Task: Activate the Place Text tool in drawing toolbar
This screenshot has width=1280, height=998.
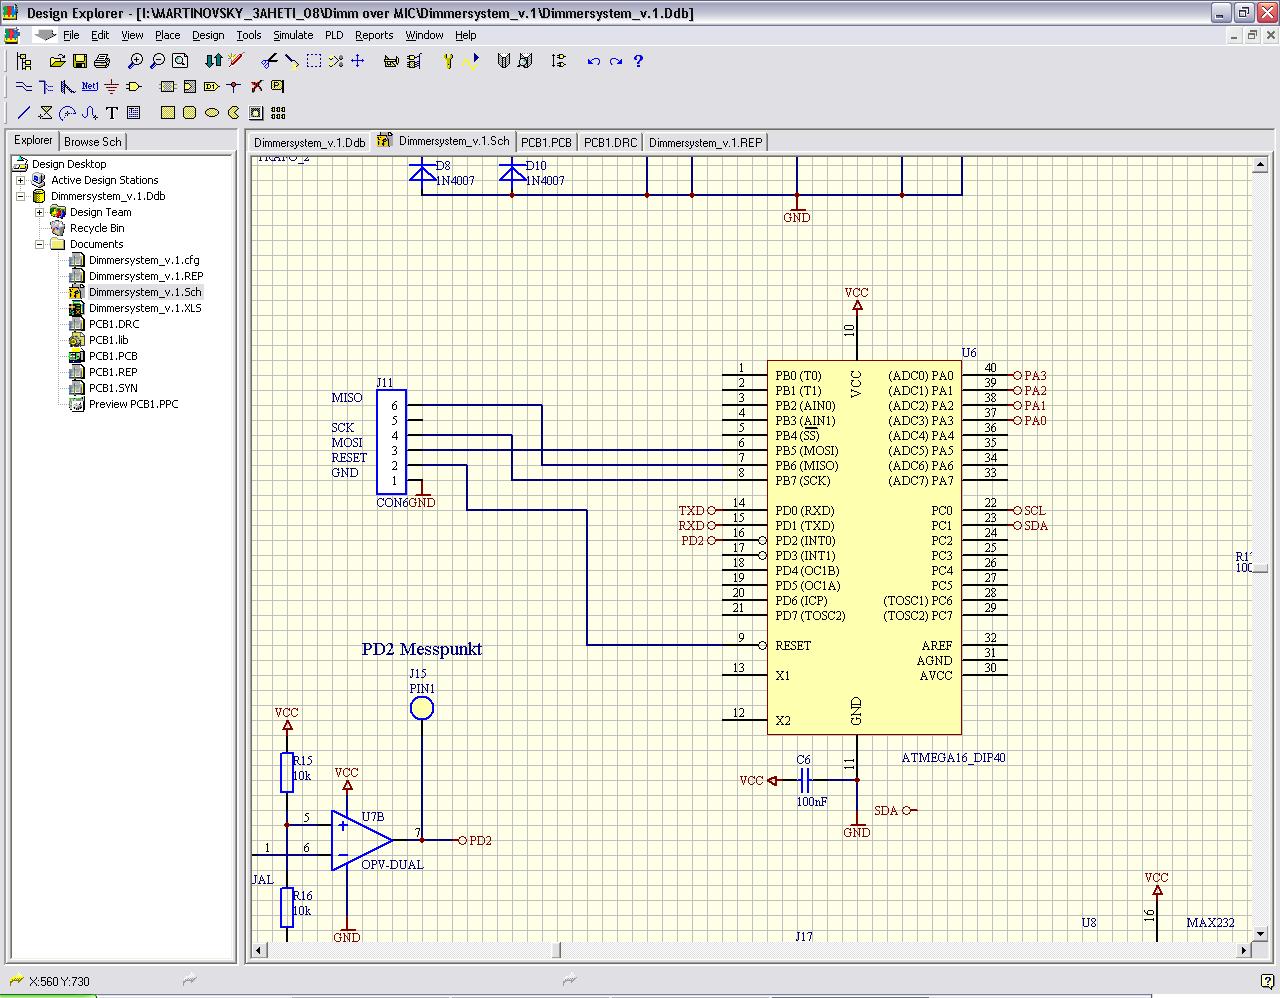Action: tap(110, 113)
